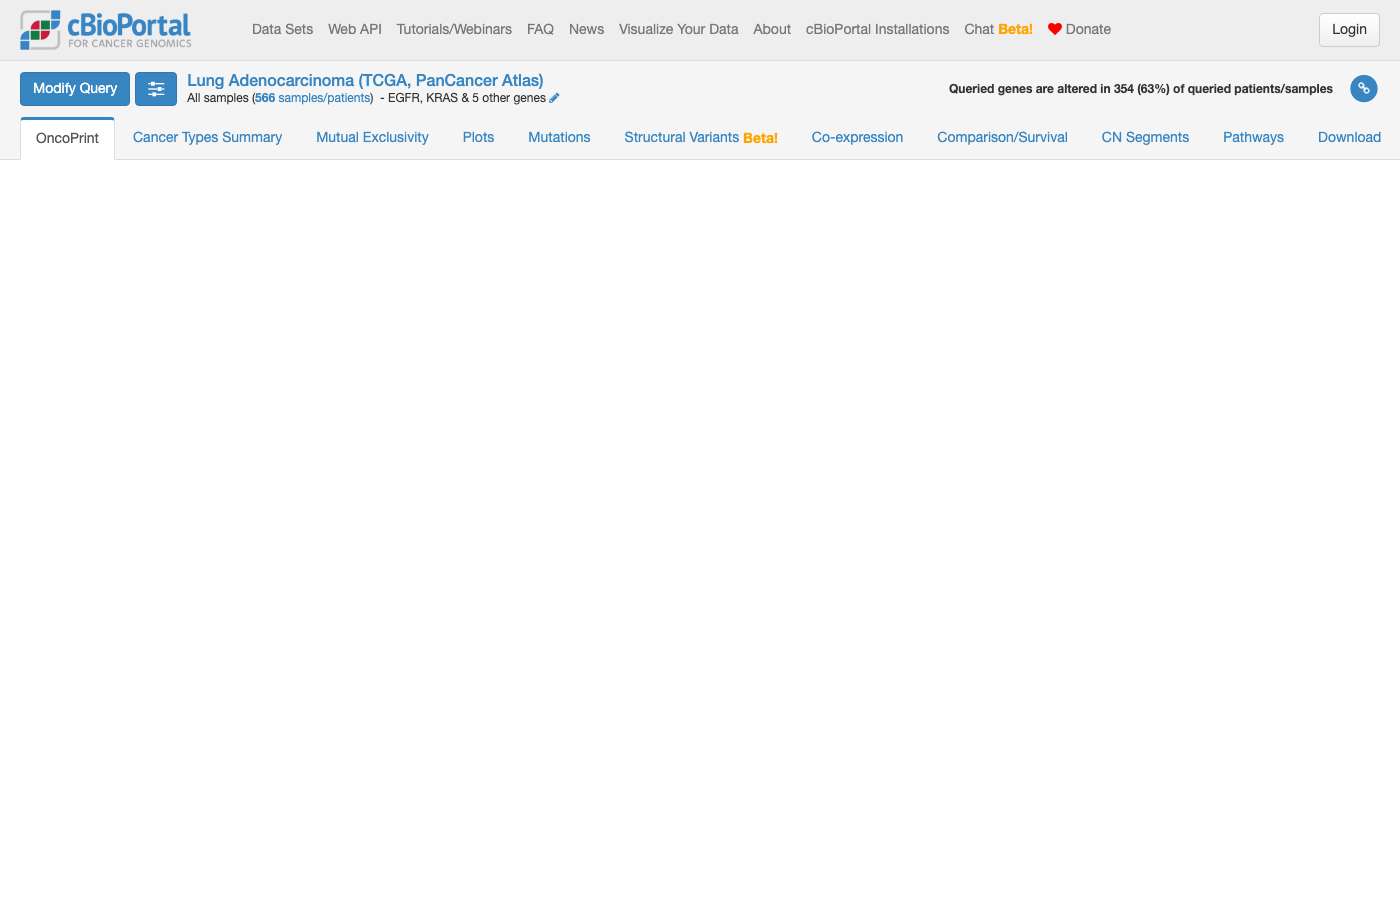Click Lung Adenocarcinoma study title link

coord(365,80)
